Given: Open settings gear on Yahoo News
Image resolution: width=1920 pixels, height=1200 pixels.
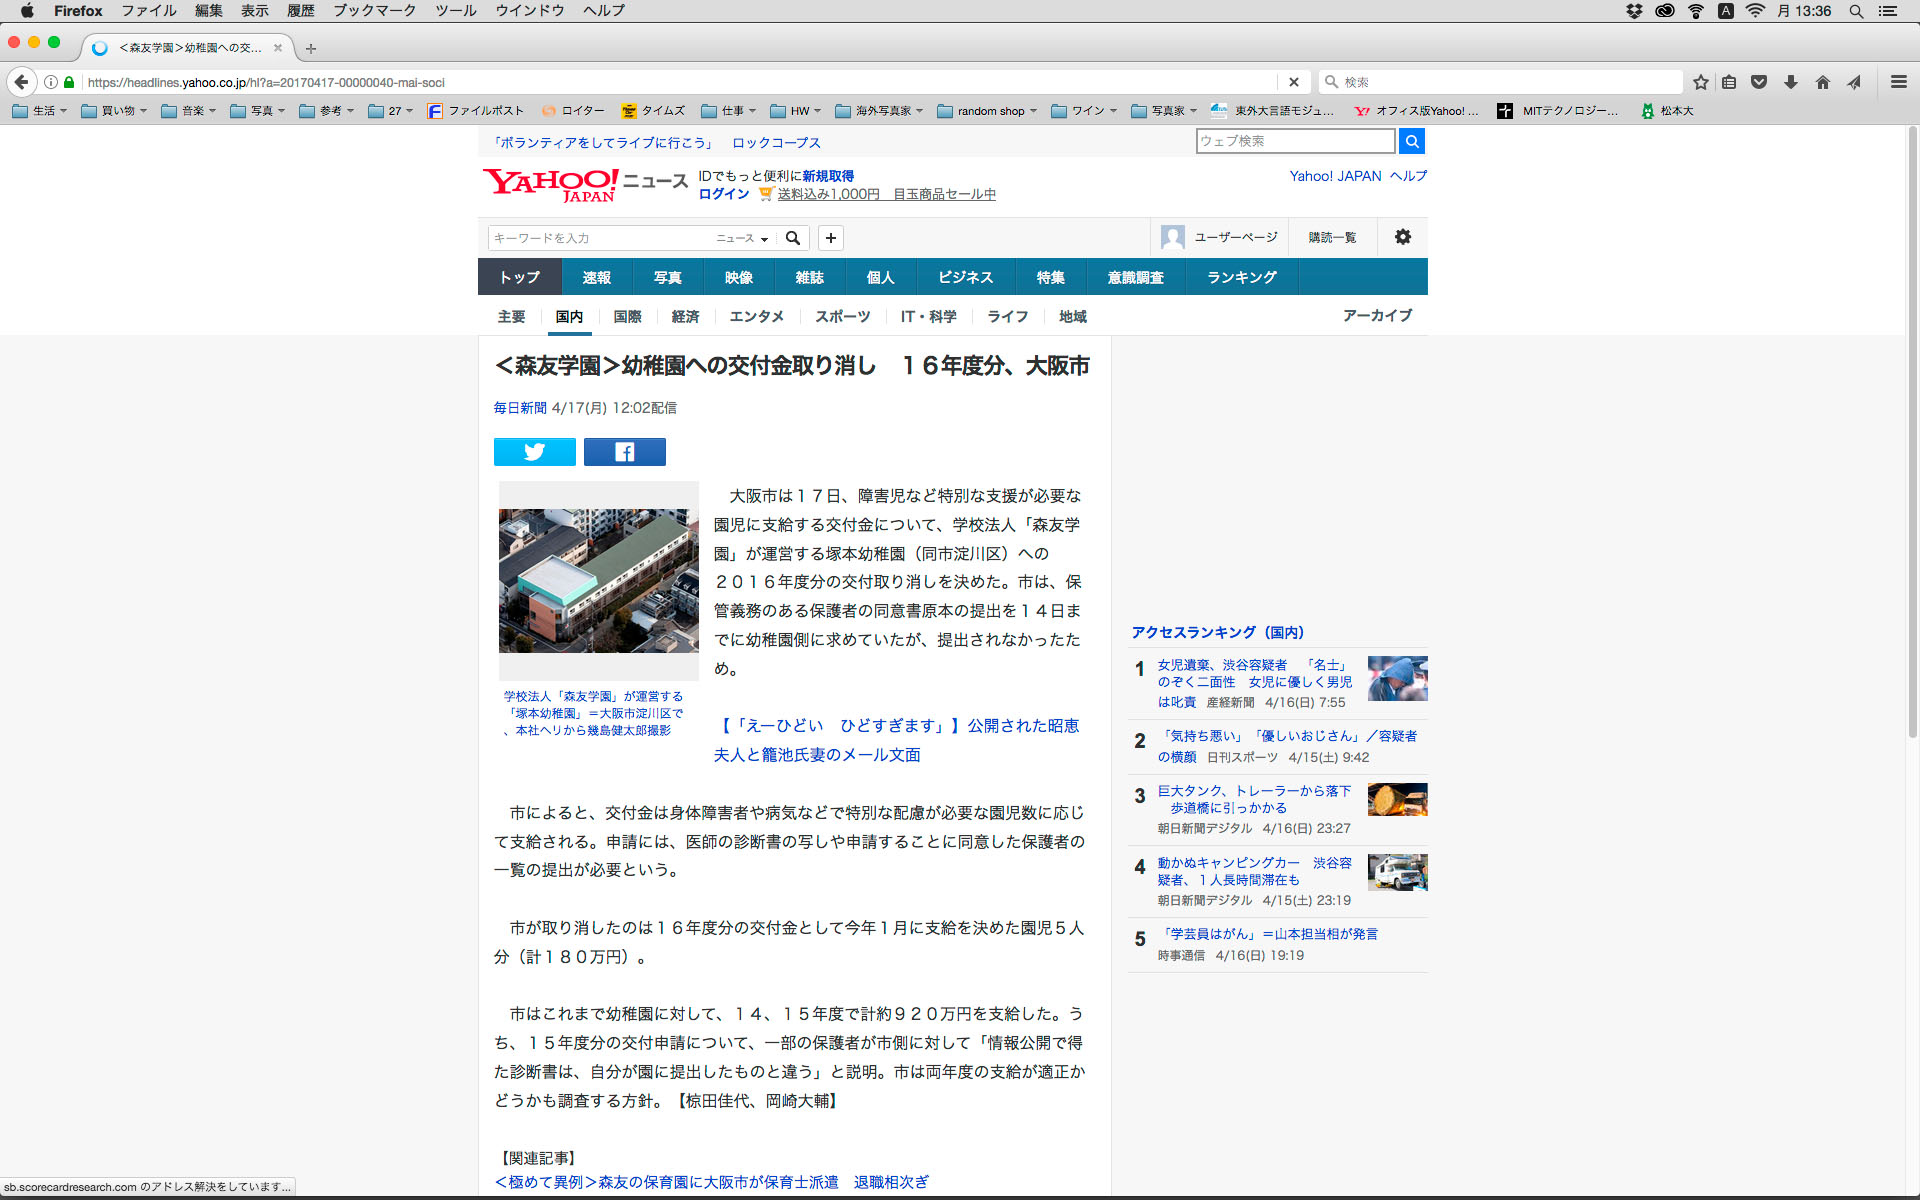Looking at the screenshot, I should (1402, 237).
